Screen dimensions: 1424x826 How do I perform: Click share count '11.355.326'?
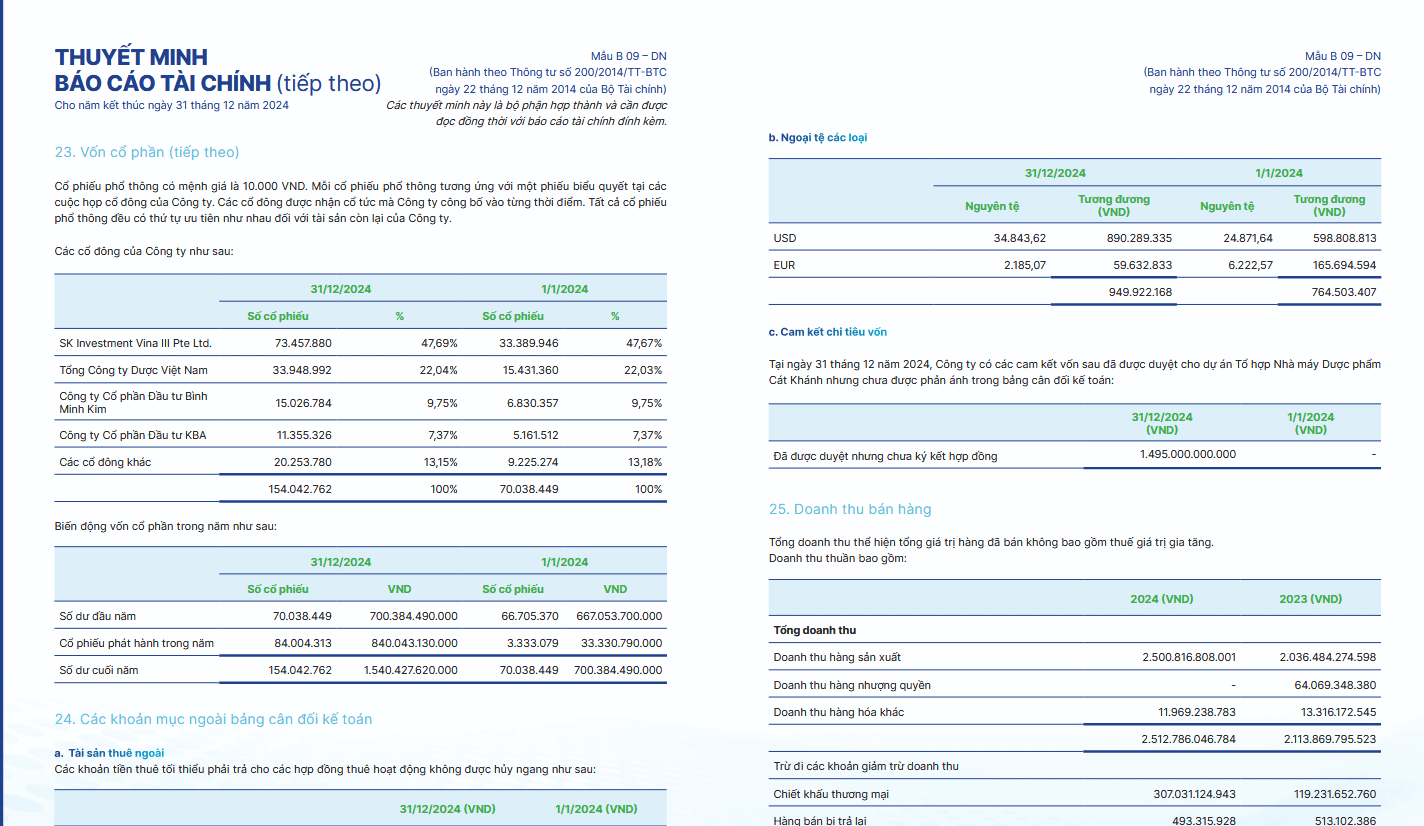(x=304, y=435)
